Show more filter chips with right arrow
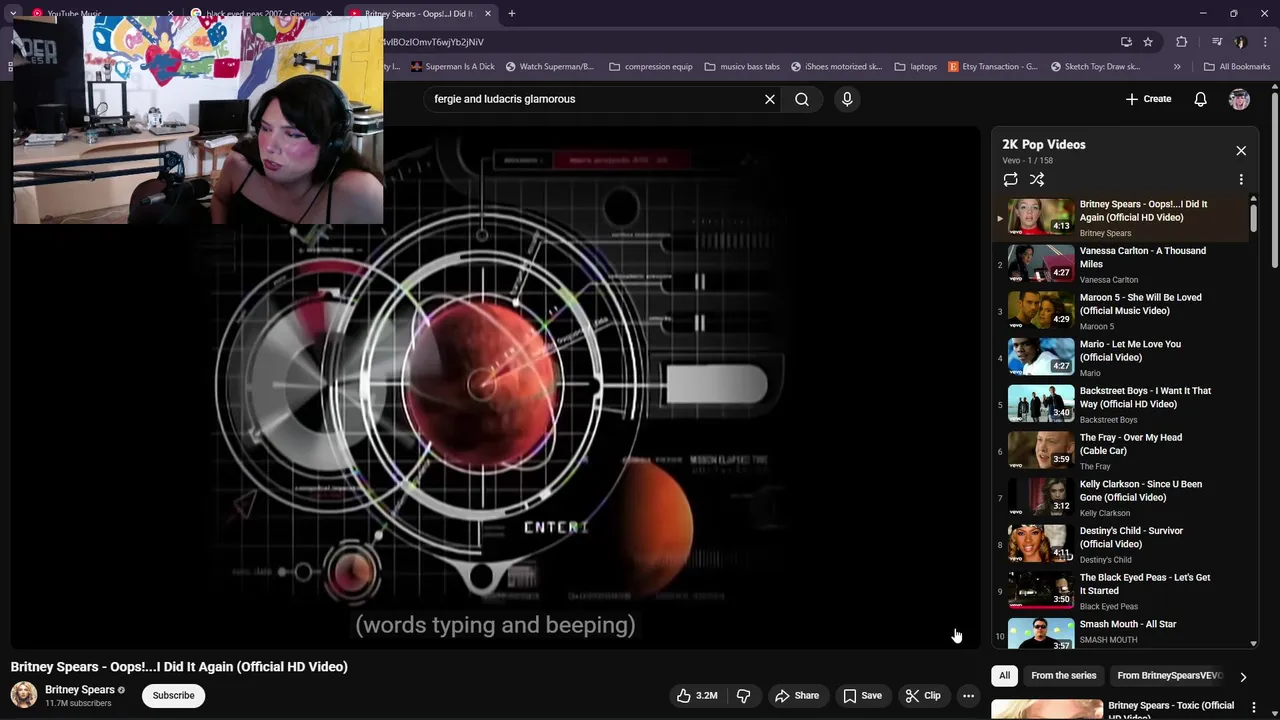The height and width of the screenshot is (720, 1280). (x=1243, y=677)
